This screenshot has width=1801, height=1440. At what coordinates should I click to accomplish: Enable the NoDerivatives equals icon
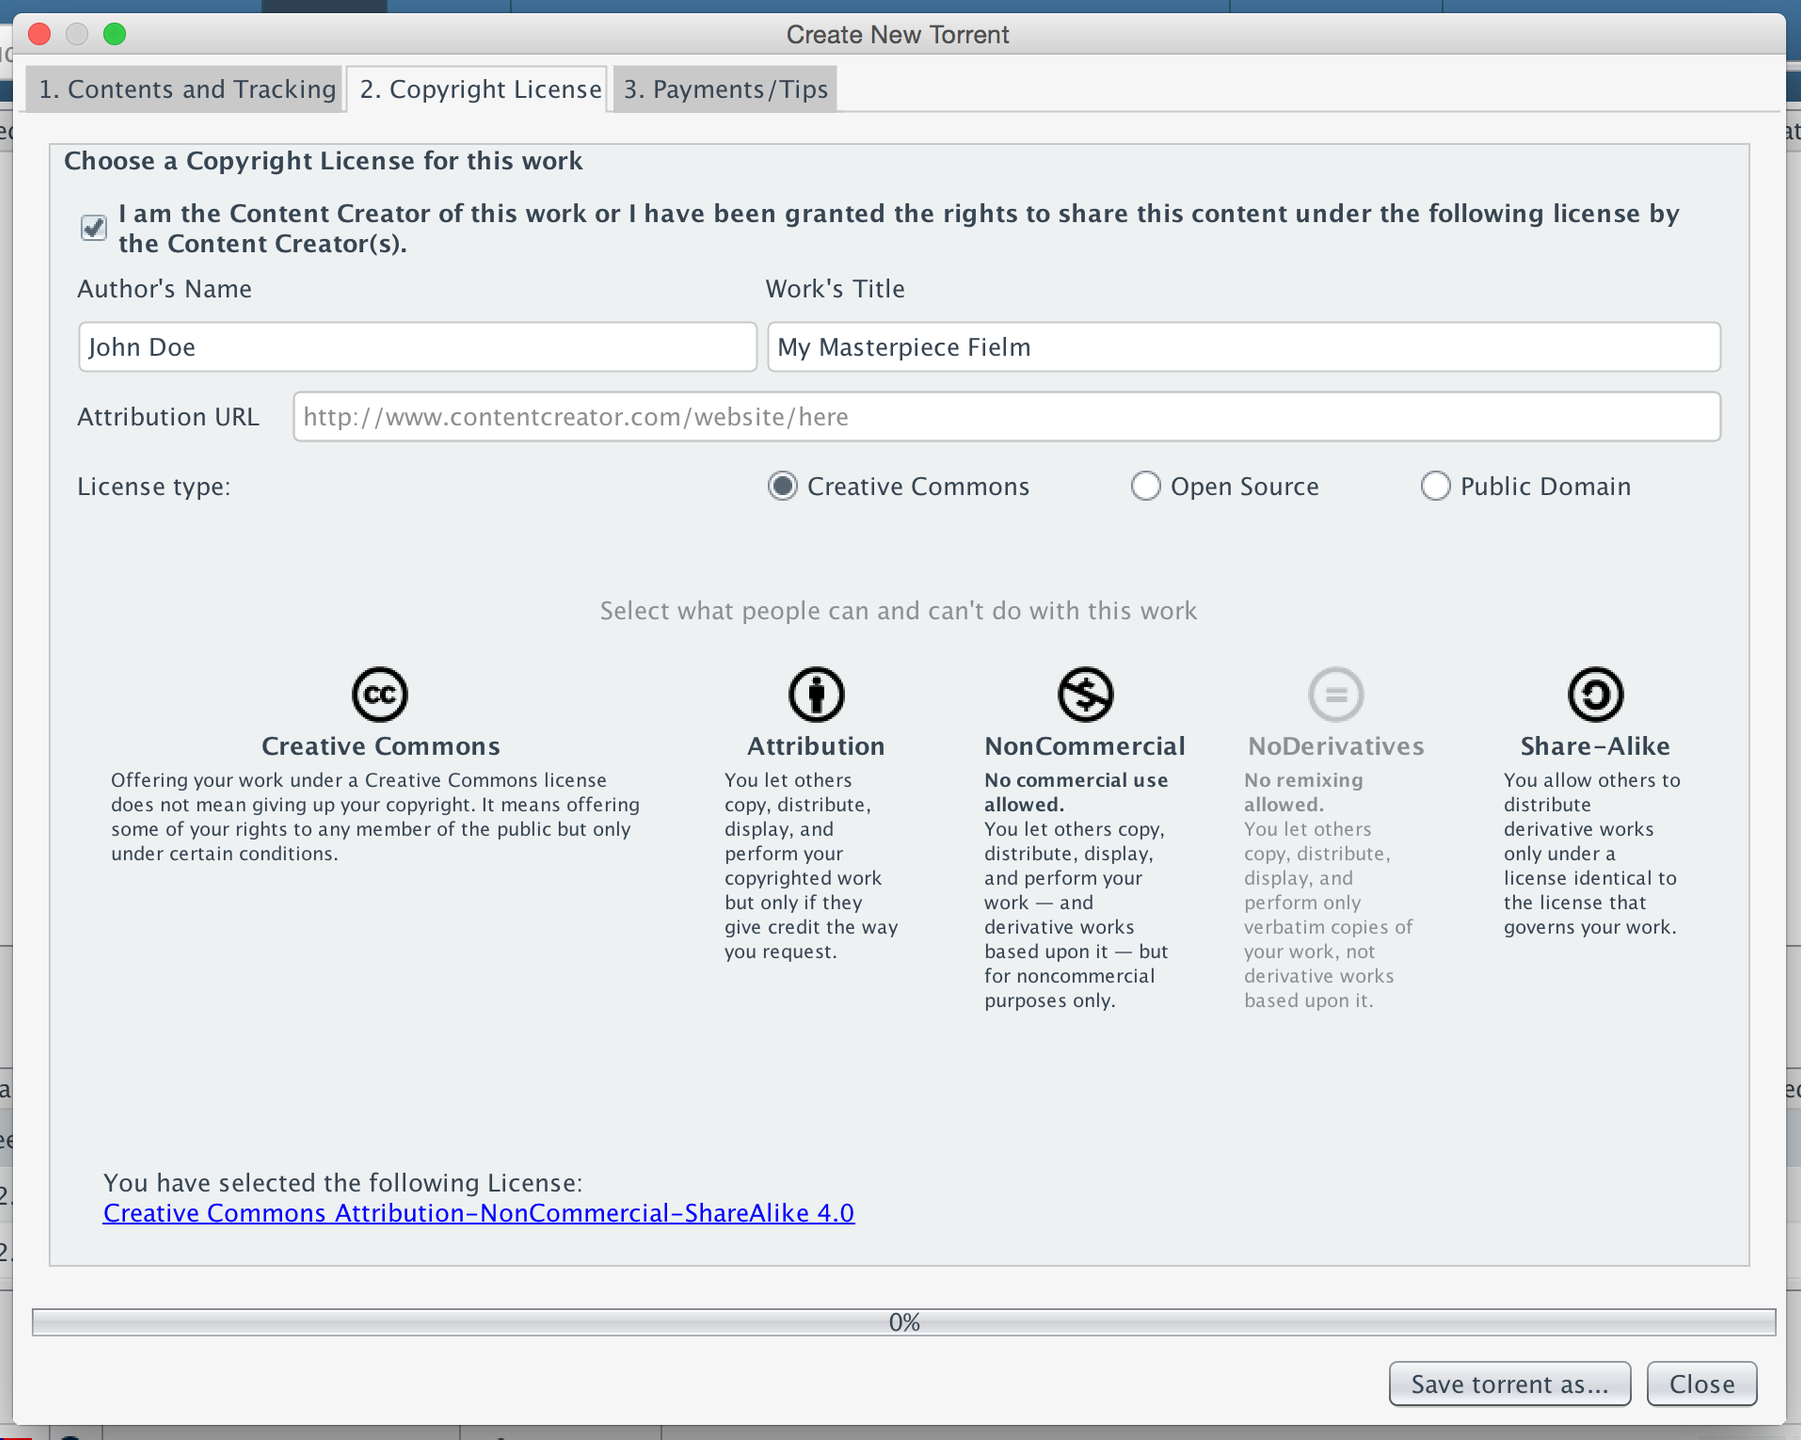1336,694
